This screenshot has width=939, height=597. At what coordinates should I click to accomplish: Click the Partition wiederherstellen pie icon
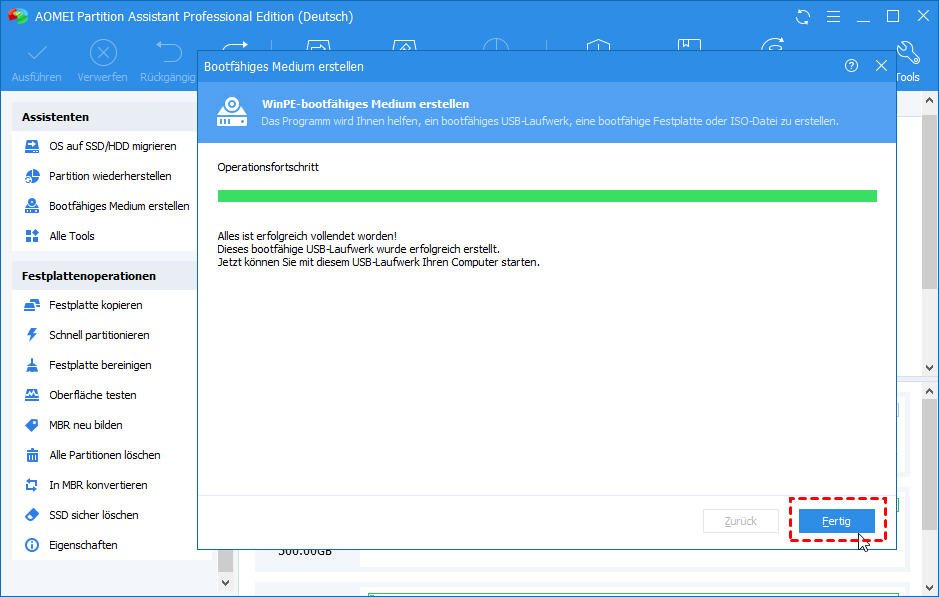click(x=32, y=176)
